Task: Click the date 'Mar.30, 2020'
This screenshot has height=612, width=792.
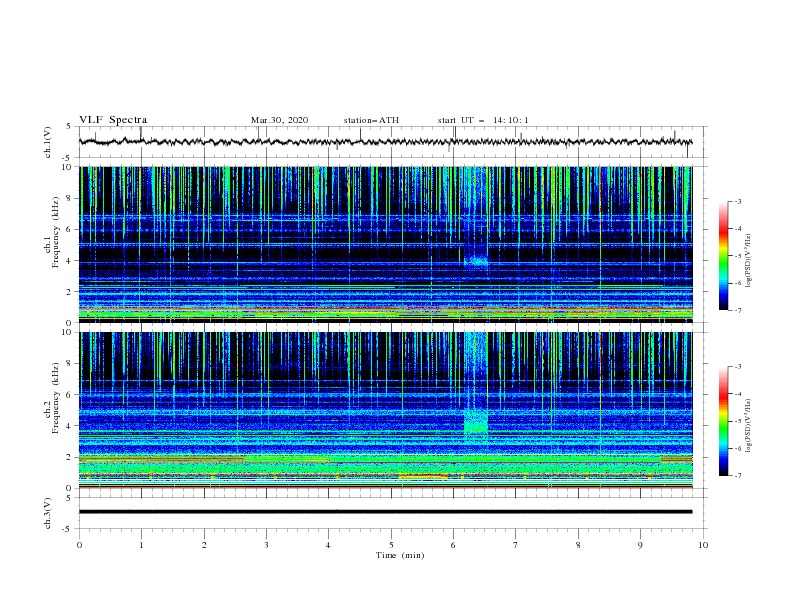Action: coord(279,120)
